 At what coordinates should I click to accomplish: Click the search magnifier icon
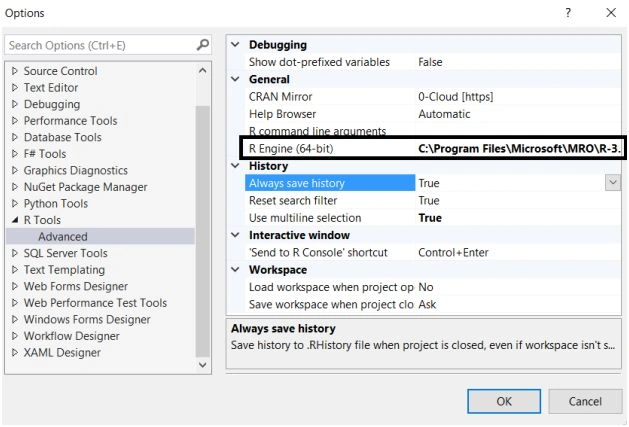pos(203,45)
